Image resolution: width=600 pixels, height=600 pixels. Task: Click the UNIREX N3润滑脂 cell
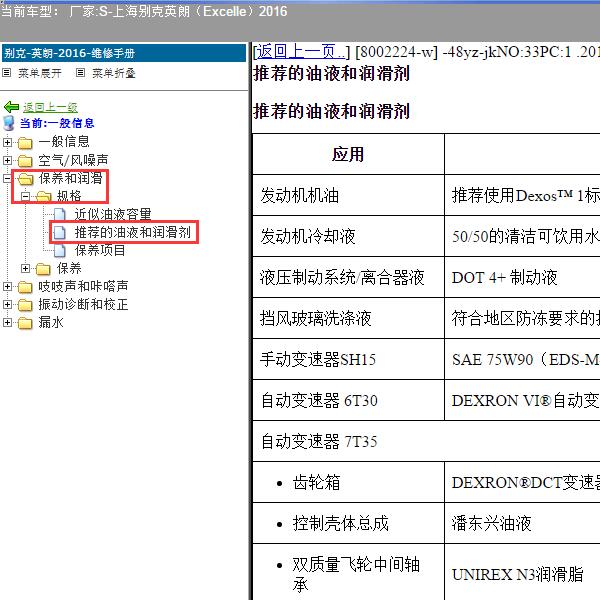[x=522, y=574]
